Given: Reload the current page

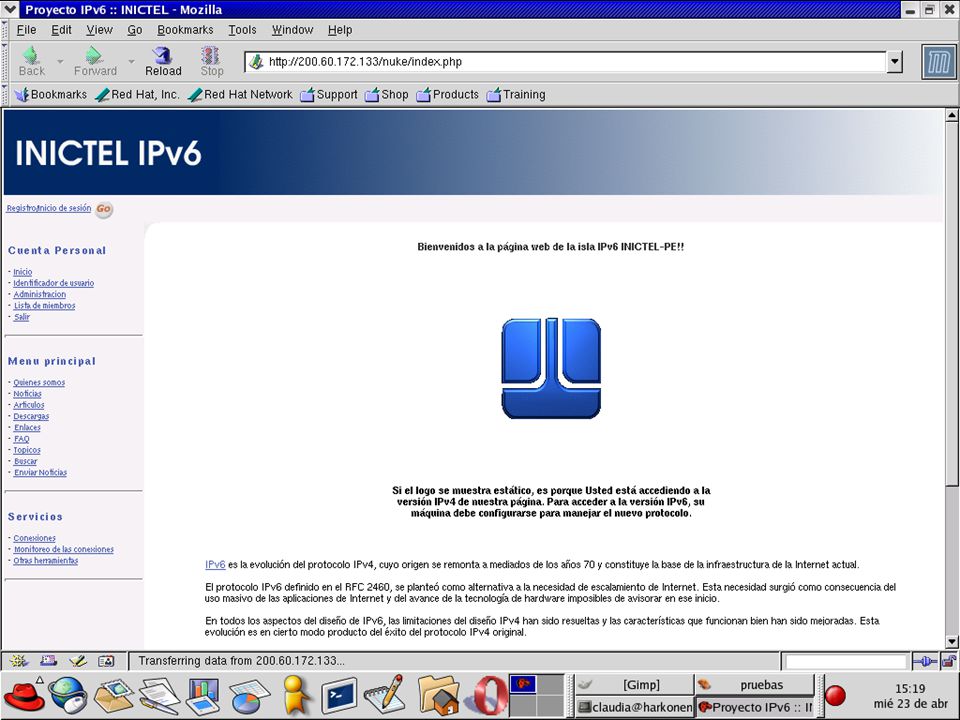Looking at the screenshot, I should (163, 61).
